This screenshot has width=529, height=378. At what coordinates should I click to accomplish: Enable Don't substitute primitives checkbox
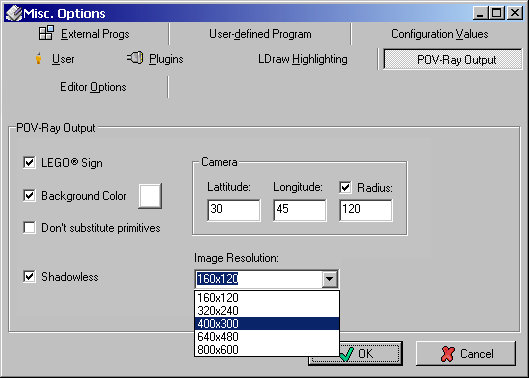point(29,227)
